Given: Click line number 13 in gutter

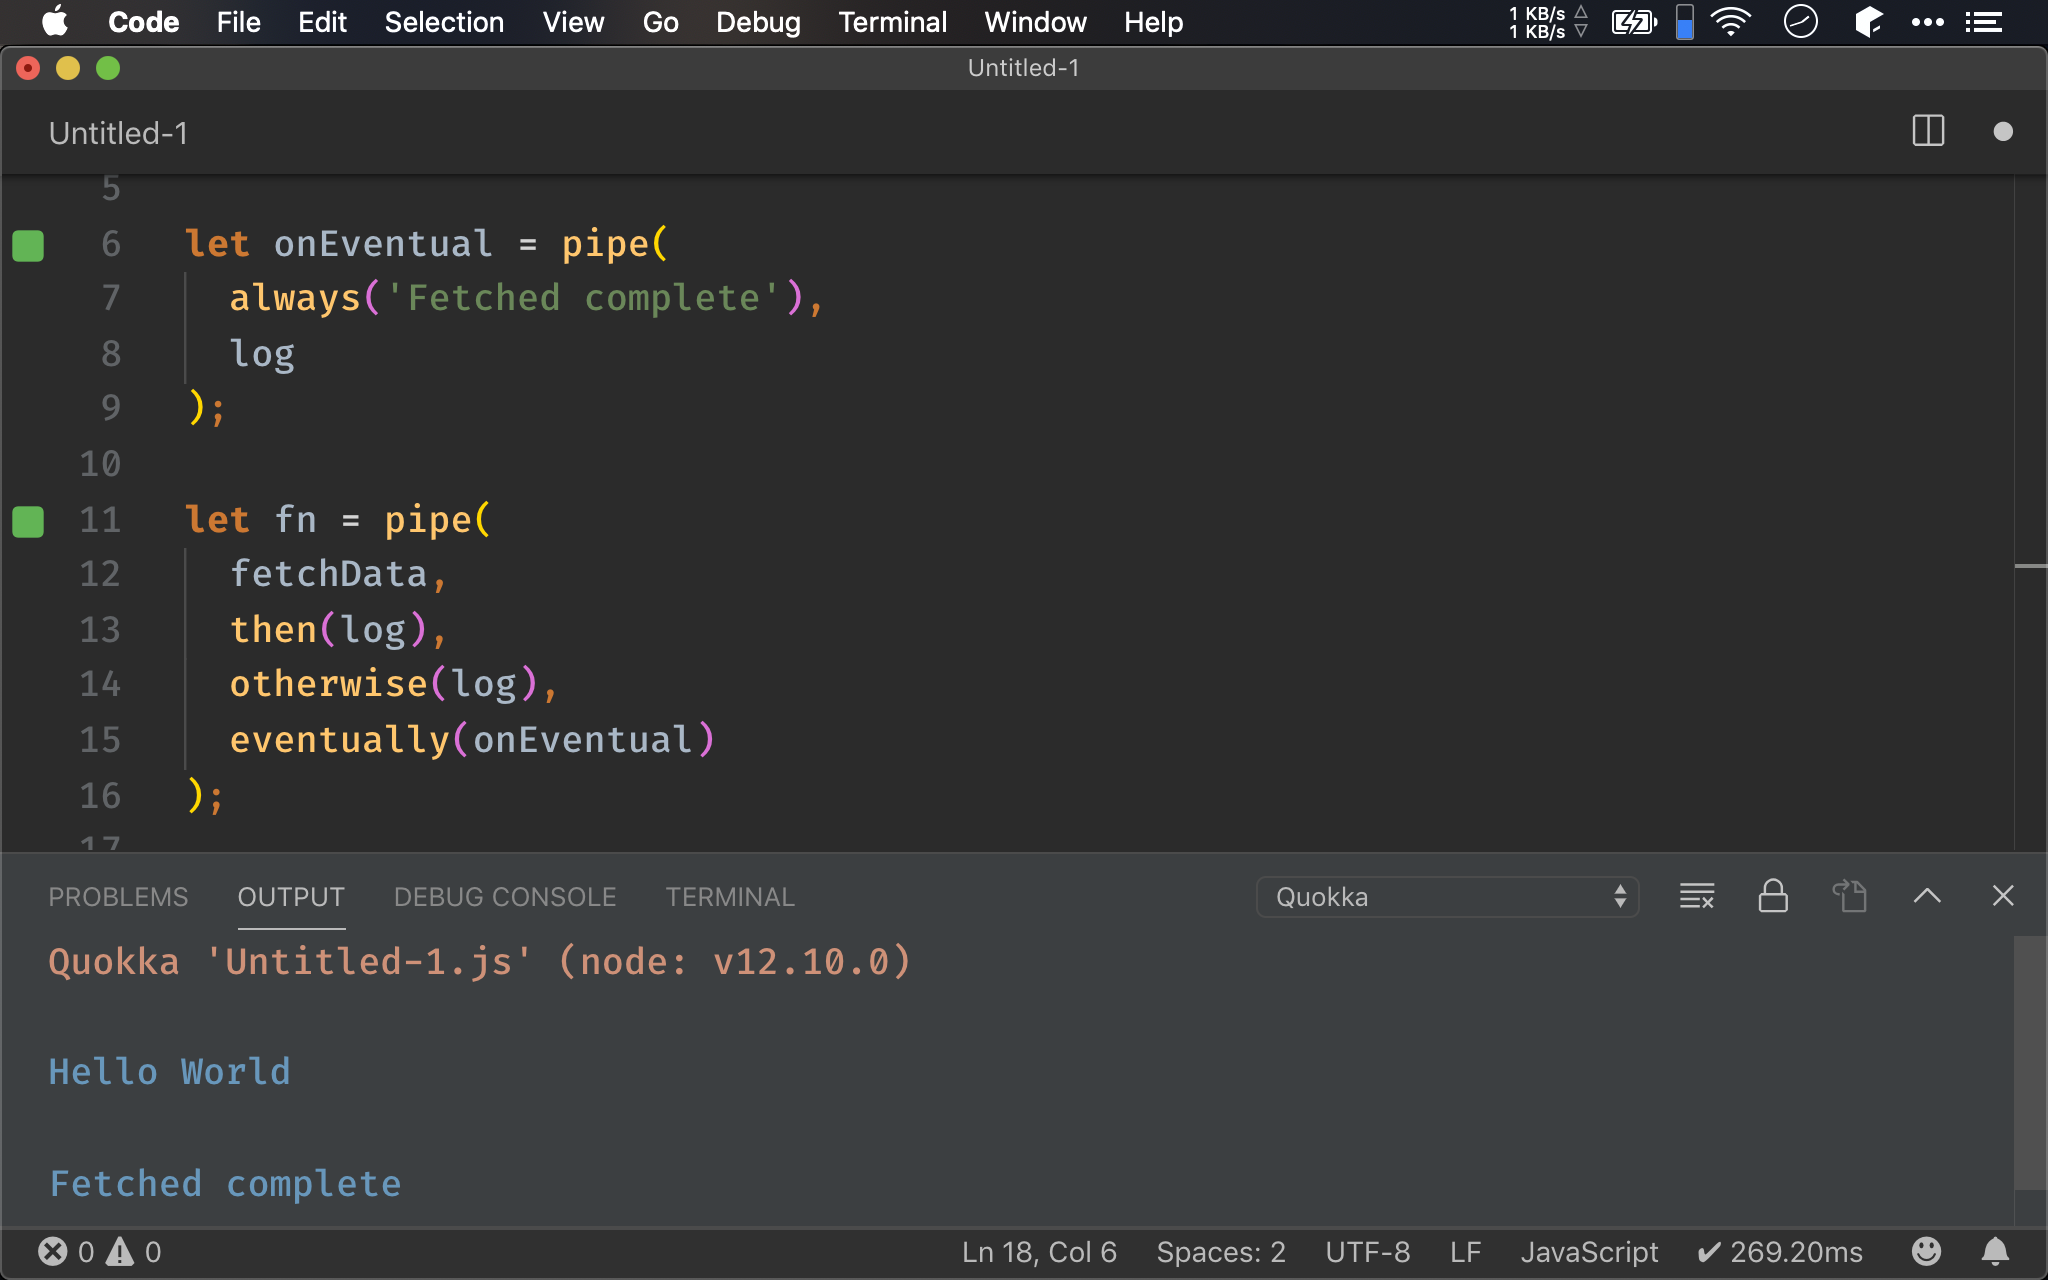Looking at the screenshot, I should 100,630.
